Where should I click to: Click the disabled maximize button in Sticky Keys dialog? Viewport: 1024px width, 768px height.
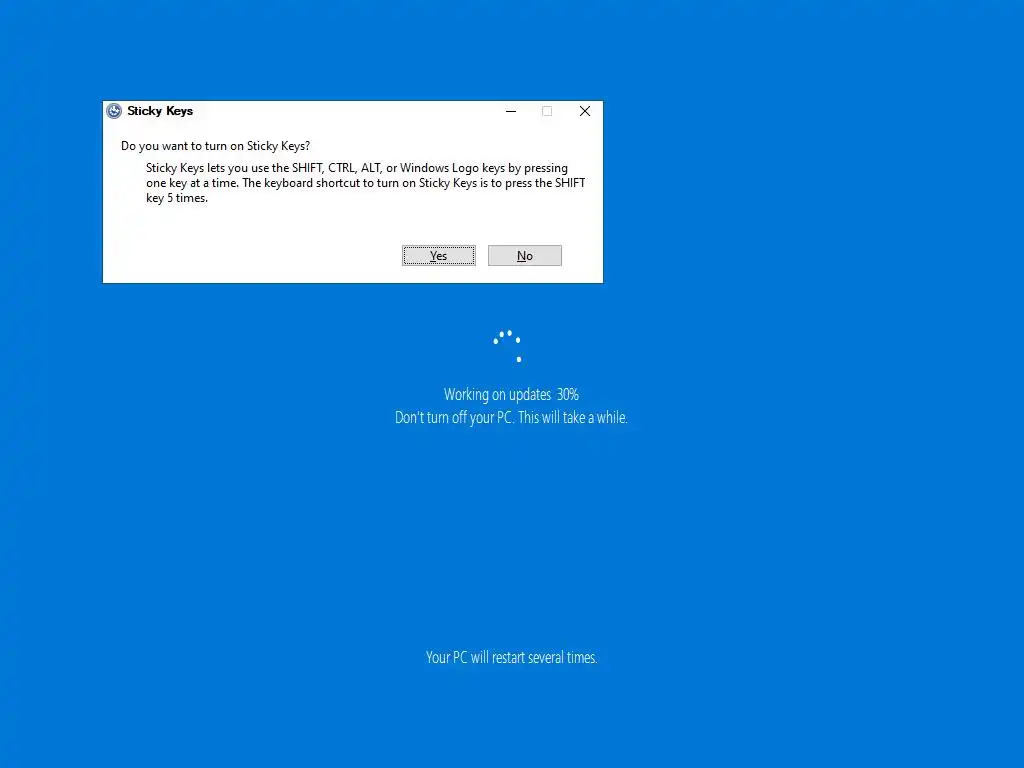(x=547, y=111)
